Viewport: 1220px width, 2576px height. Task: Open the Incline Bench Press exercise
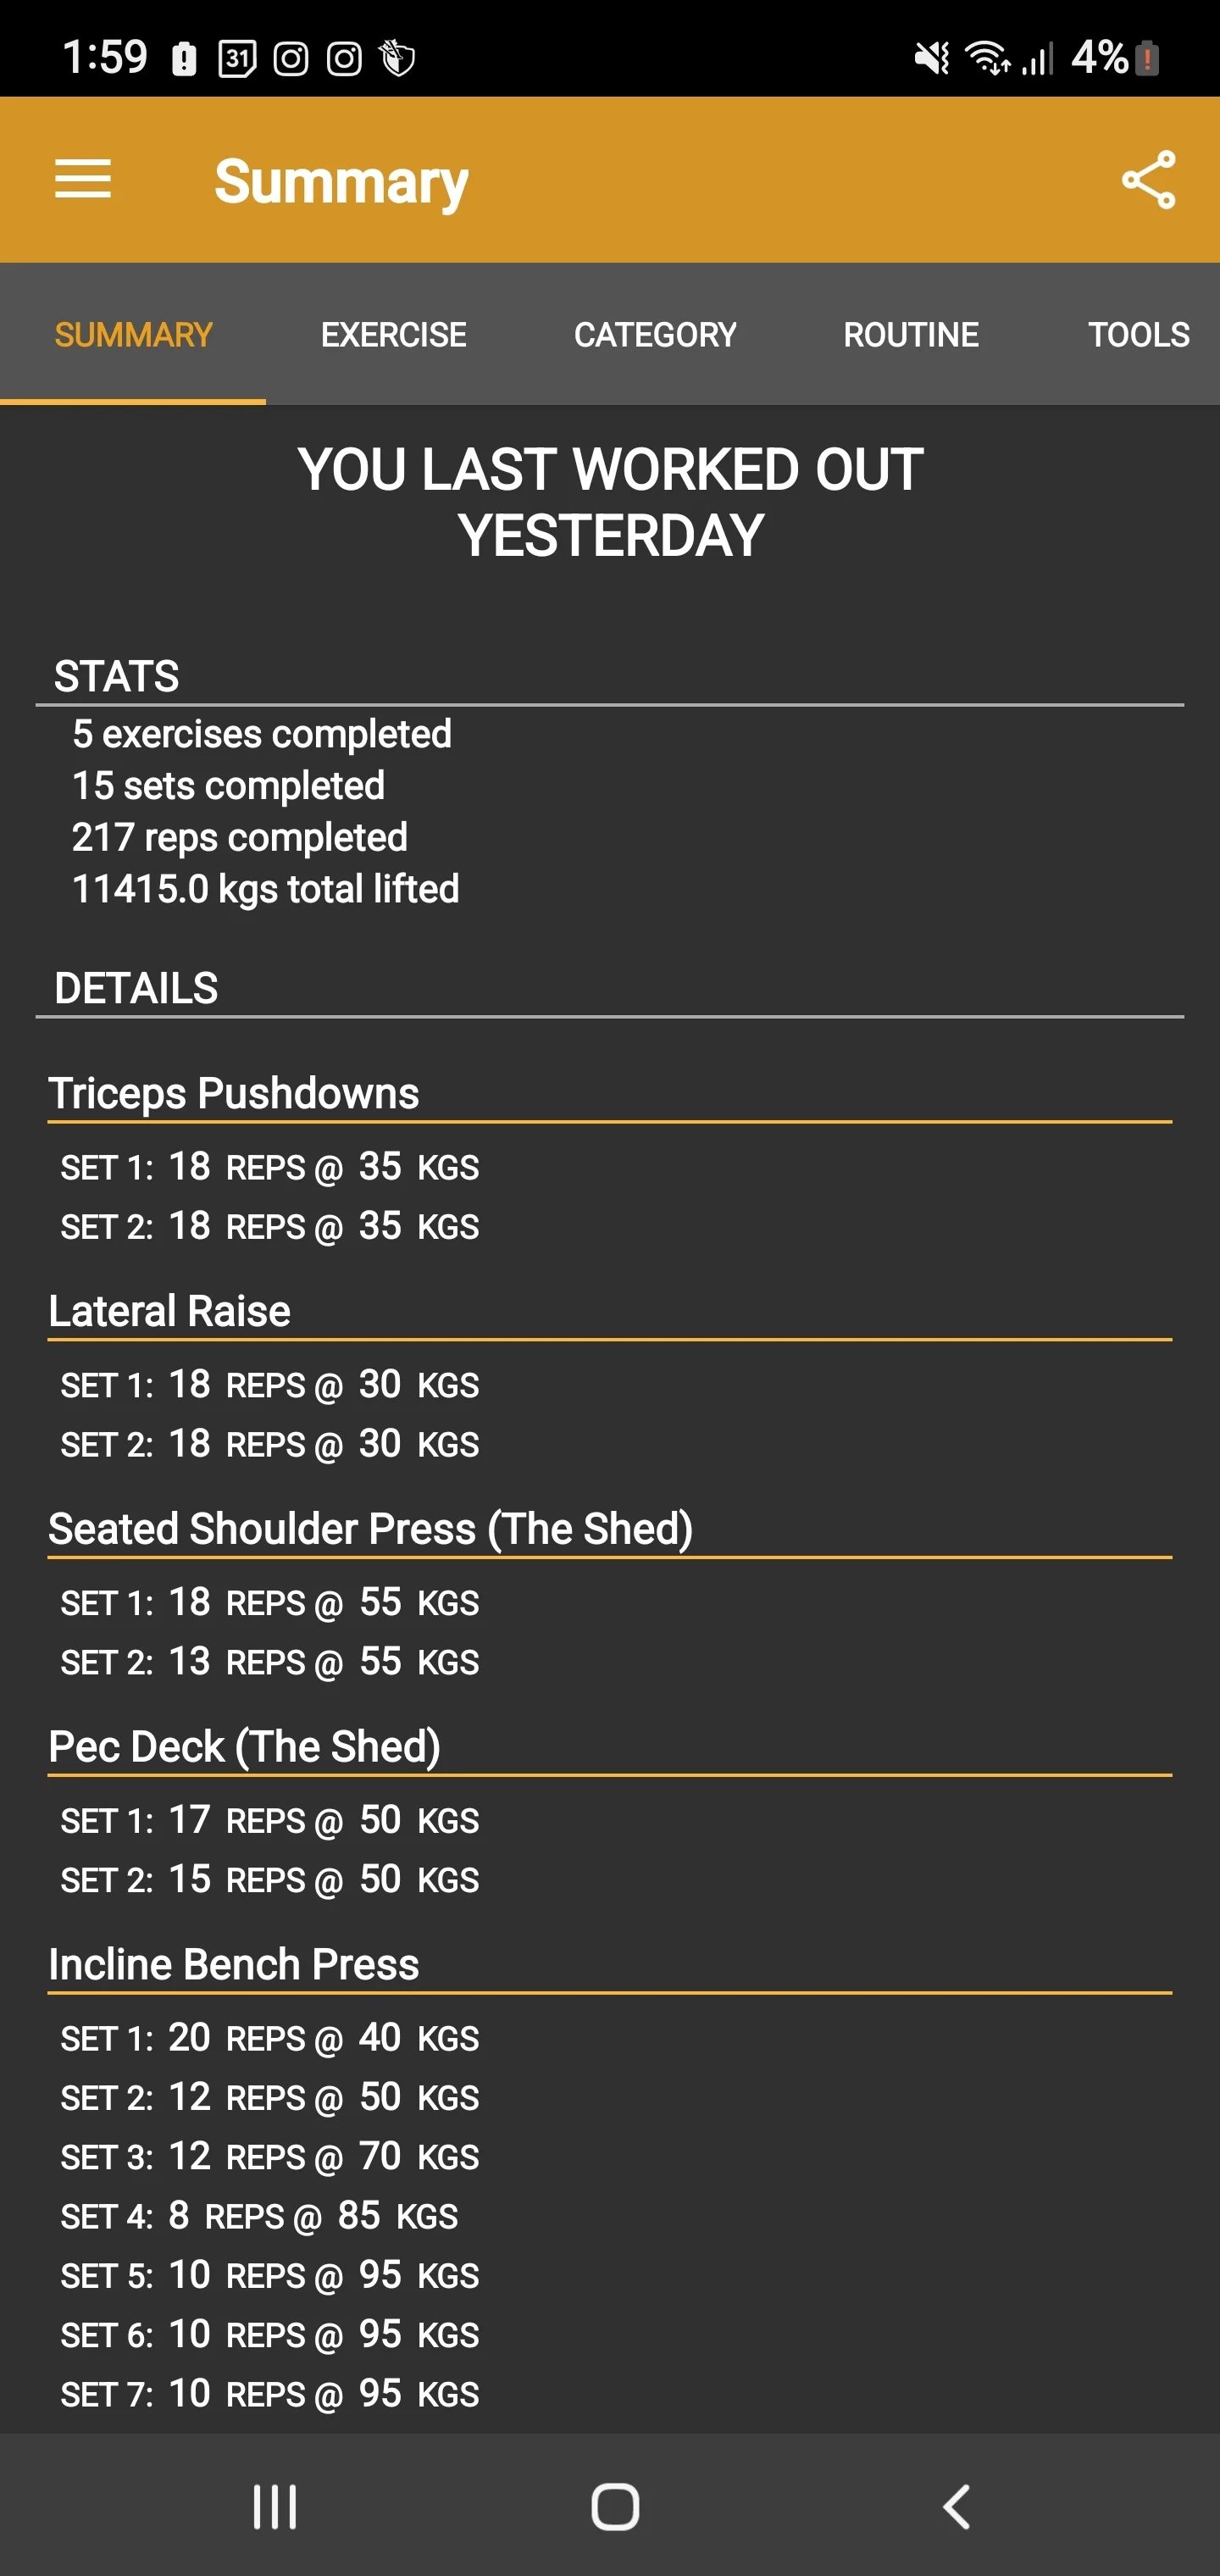(x=234, y=1965)
